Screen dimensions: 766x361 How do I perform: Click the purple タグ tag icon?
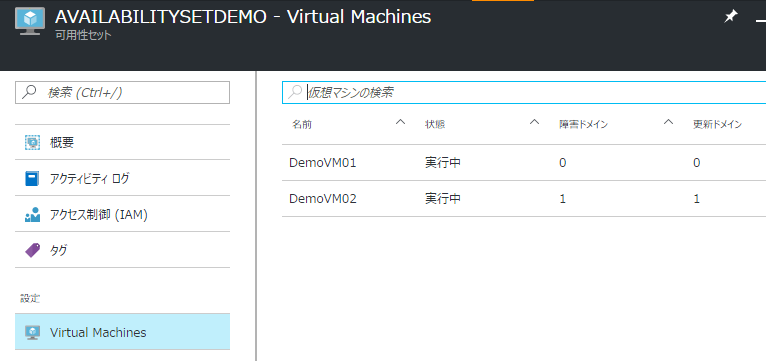click(32, 250)
